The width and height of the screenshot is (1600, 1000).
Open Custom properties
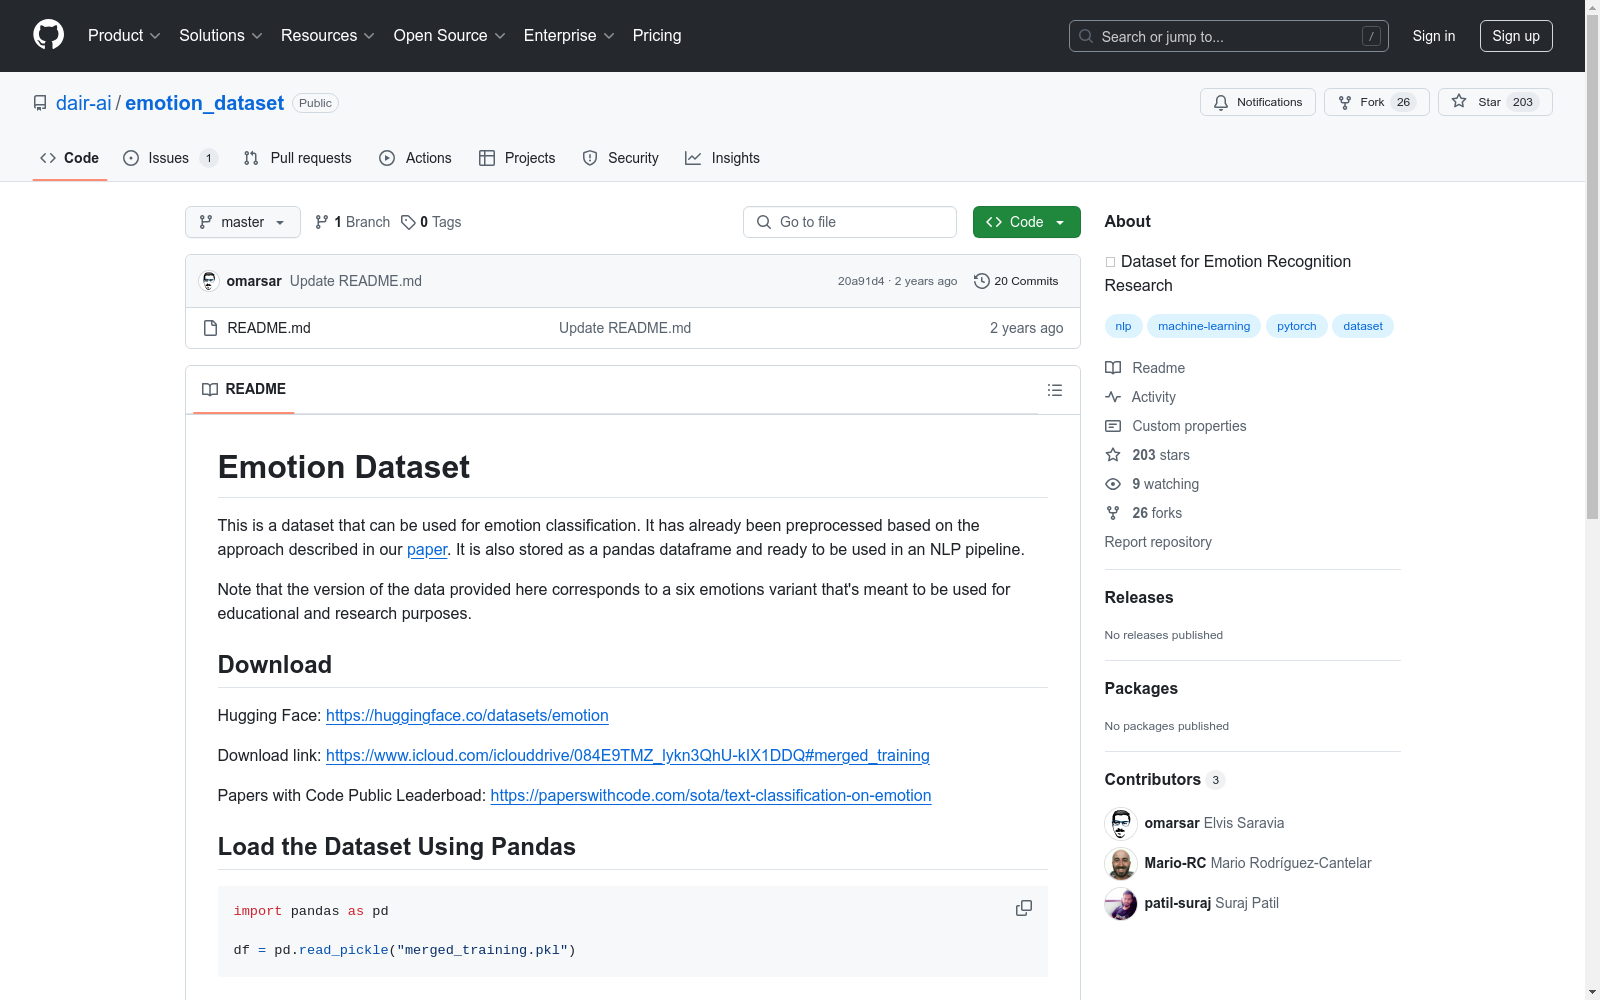1176,426
